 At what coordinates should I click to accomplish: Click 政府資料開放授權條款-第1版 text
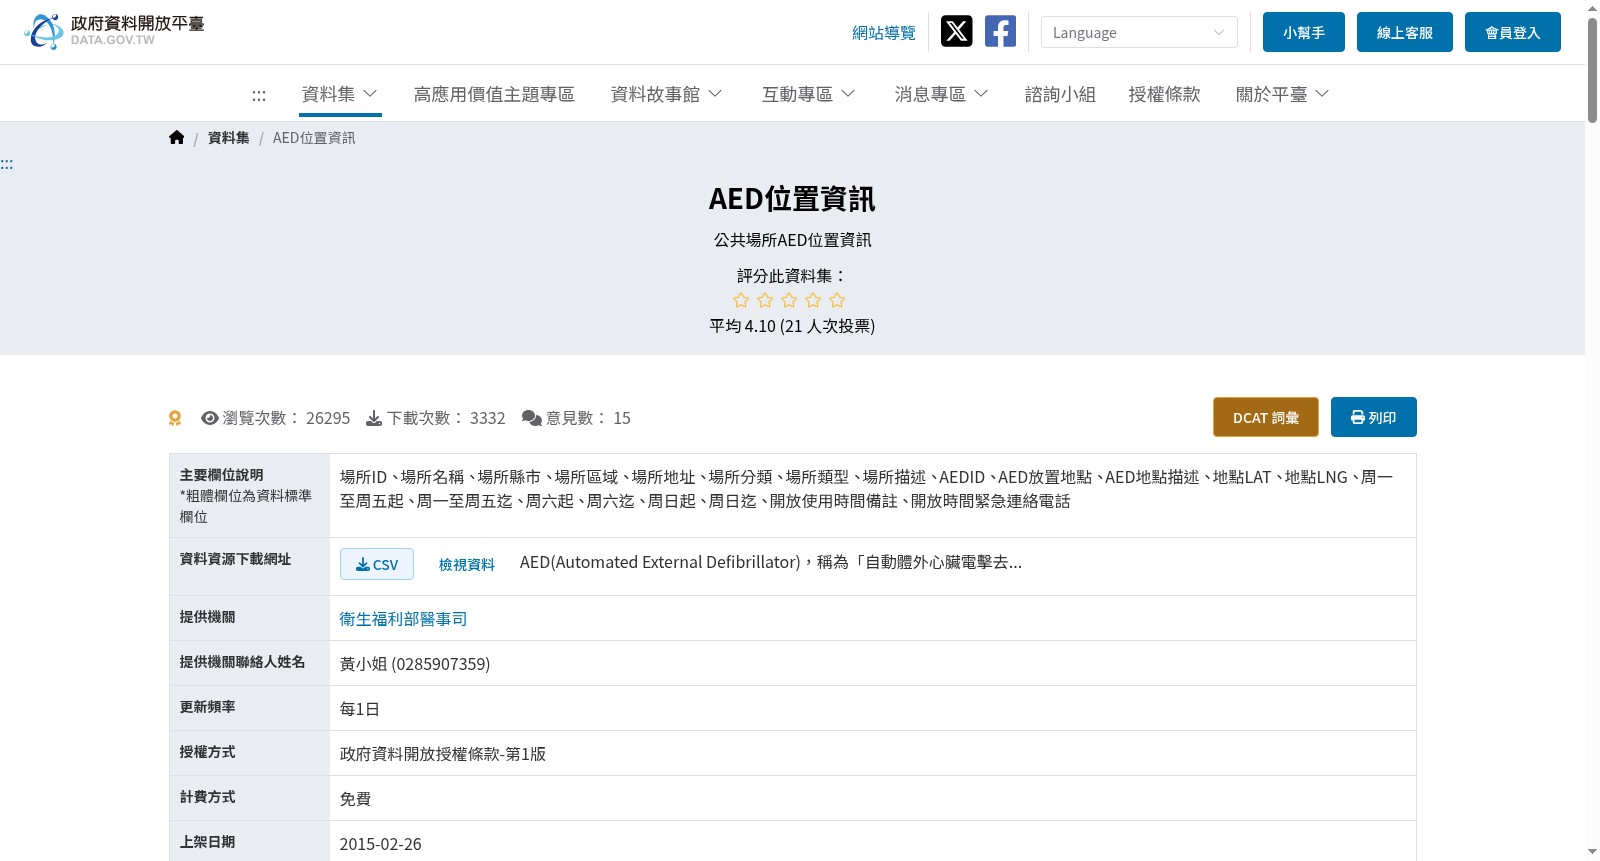(443, 754)
